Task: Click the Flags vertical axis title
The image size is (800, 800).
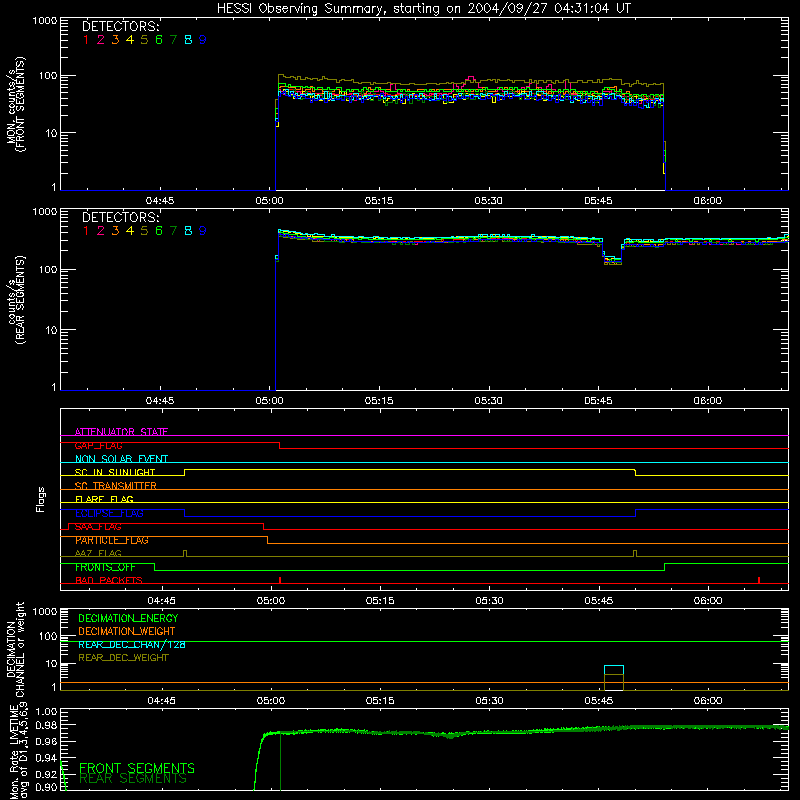Action: [41, 499]
